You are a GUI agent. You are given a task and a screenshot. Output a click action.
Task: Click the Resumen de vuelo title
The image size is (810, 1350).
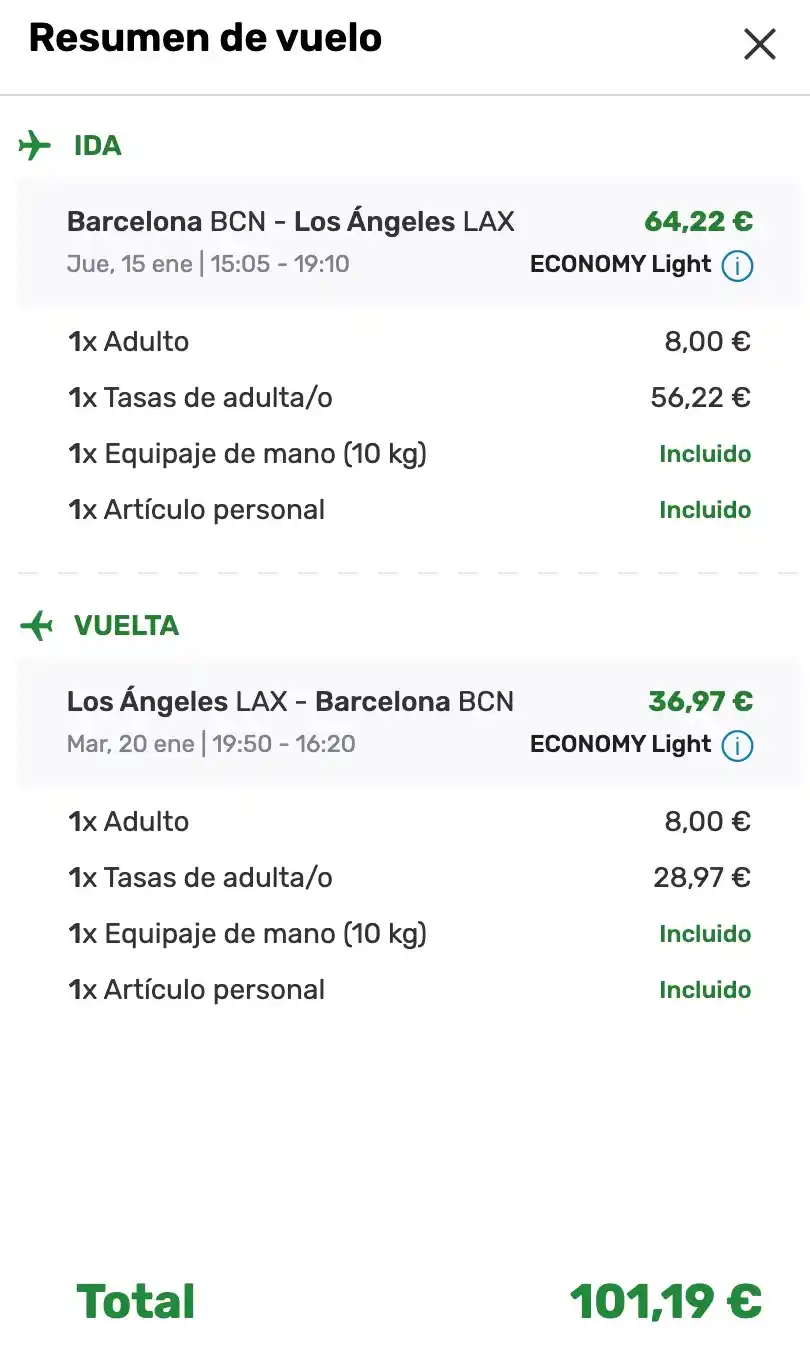click(205, 38)
